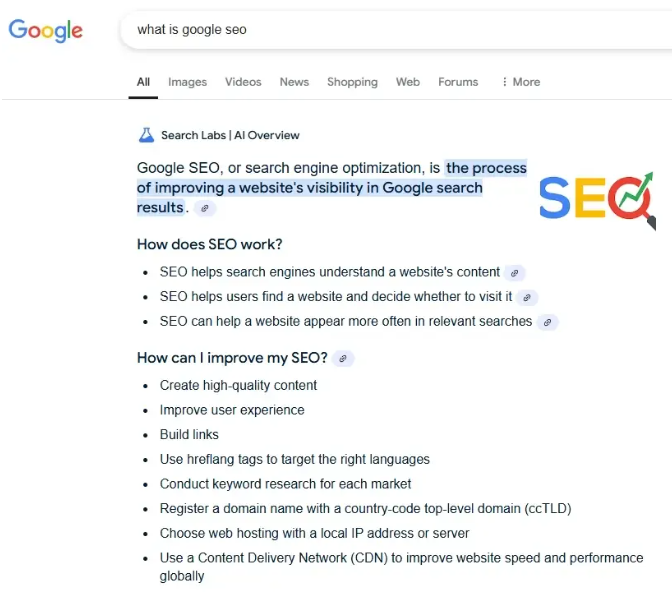The width and height of the screenshot is (672, 593).
Task: Click link icon after 'relevant searches'
Action: (547, 322)
